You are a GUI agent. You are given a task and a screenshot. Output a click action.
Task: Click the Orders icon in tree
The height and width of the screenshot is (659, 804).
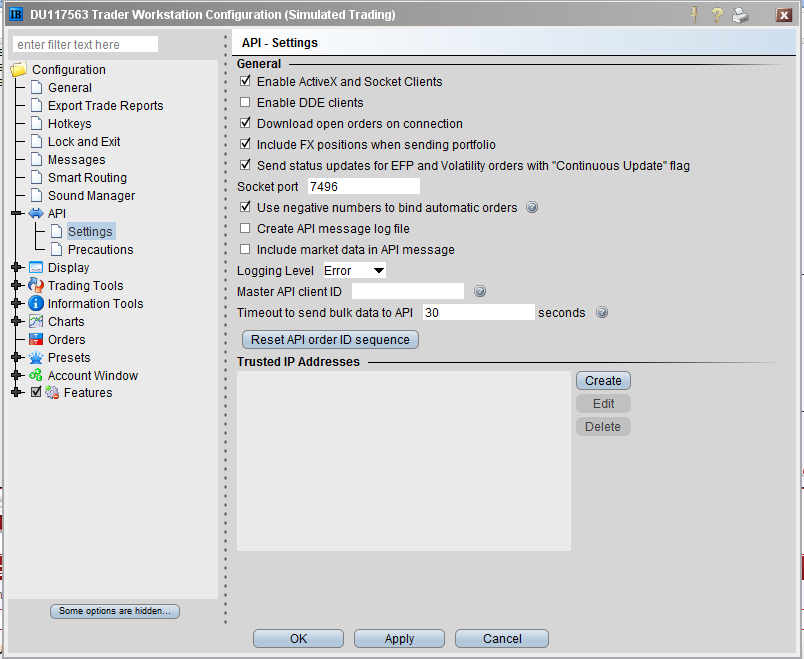point(36,339)
